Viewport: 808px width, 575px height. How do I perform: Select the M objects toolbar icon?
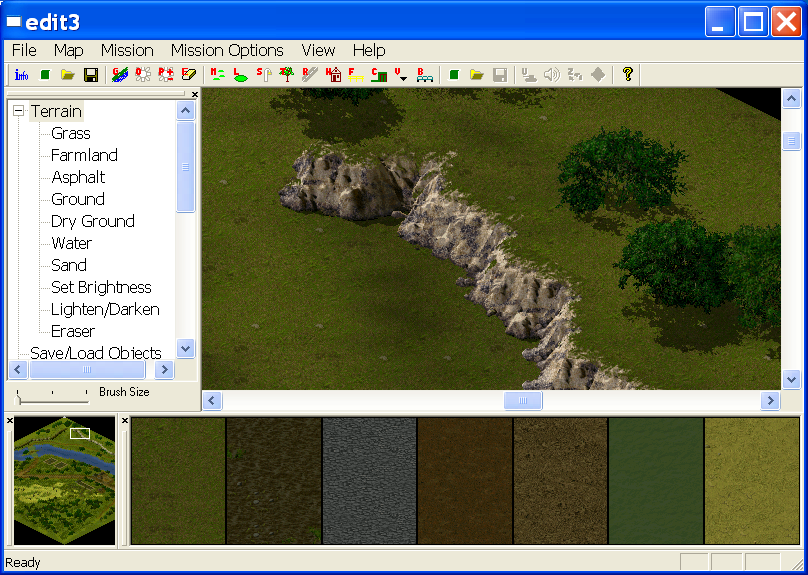click(x=218, y=75)
